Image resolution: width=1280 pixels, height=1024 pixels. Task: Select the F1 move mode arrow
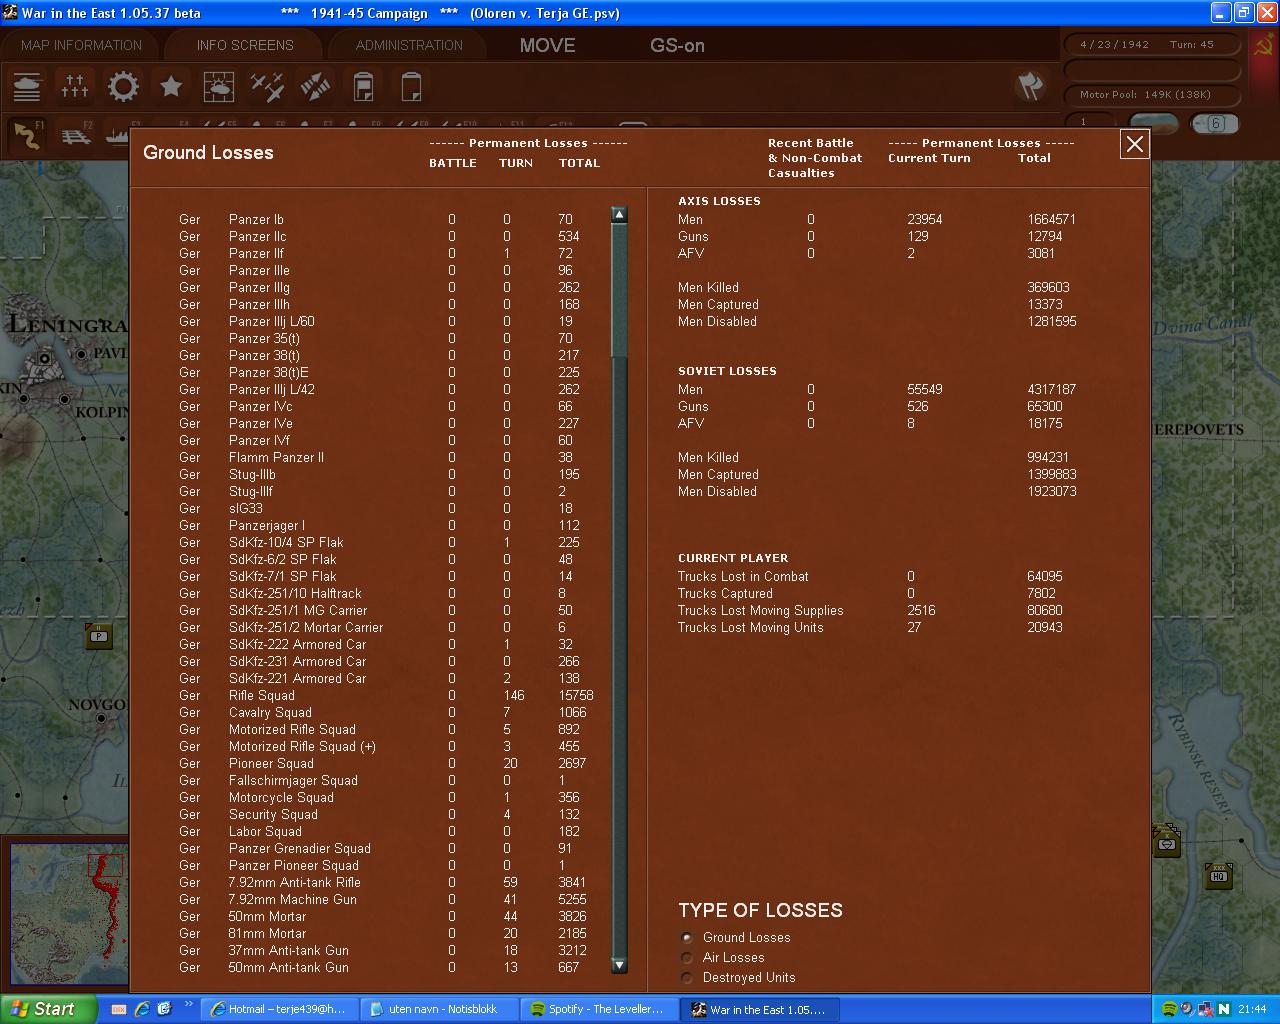[x=27, y=135]
